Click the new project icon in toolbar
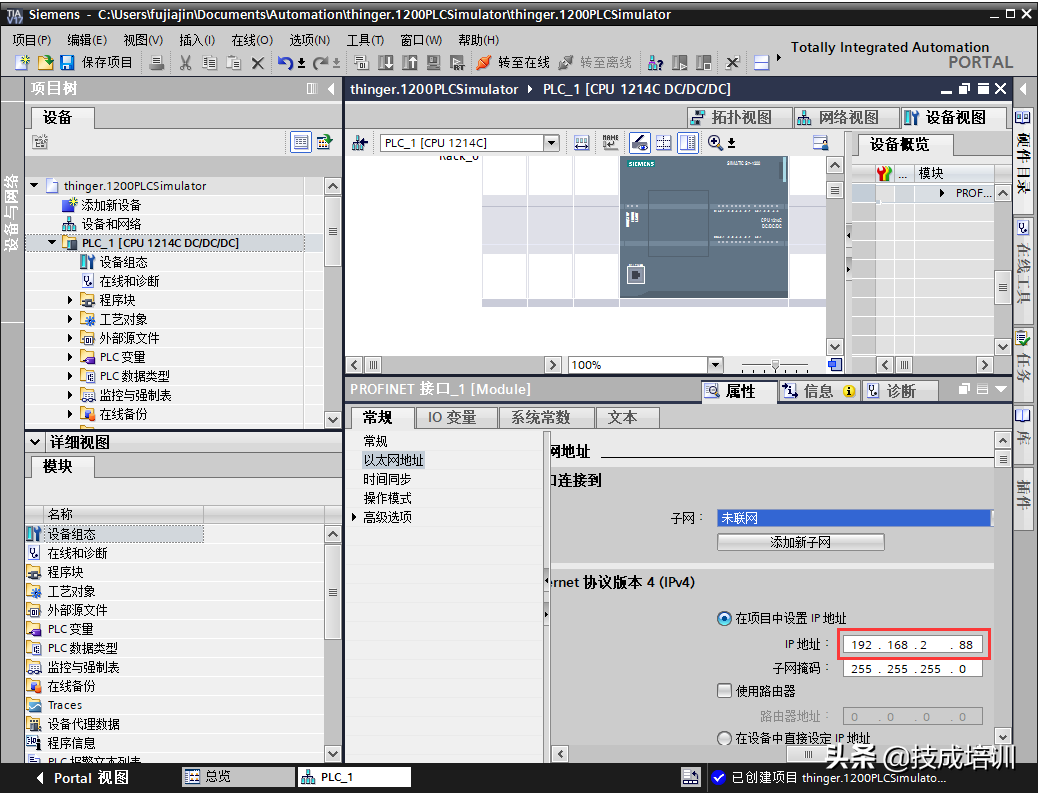The image size is (1039, 794). click(x=22, y=62)
